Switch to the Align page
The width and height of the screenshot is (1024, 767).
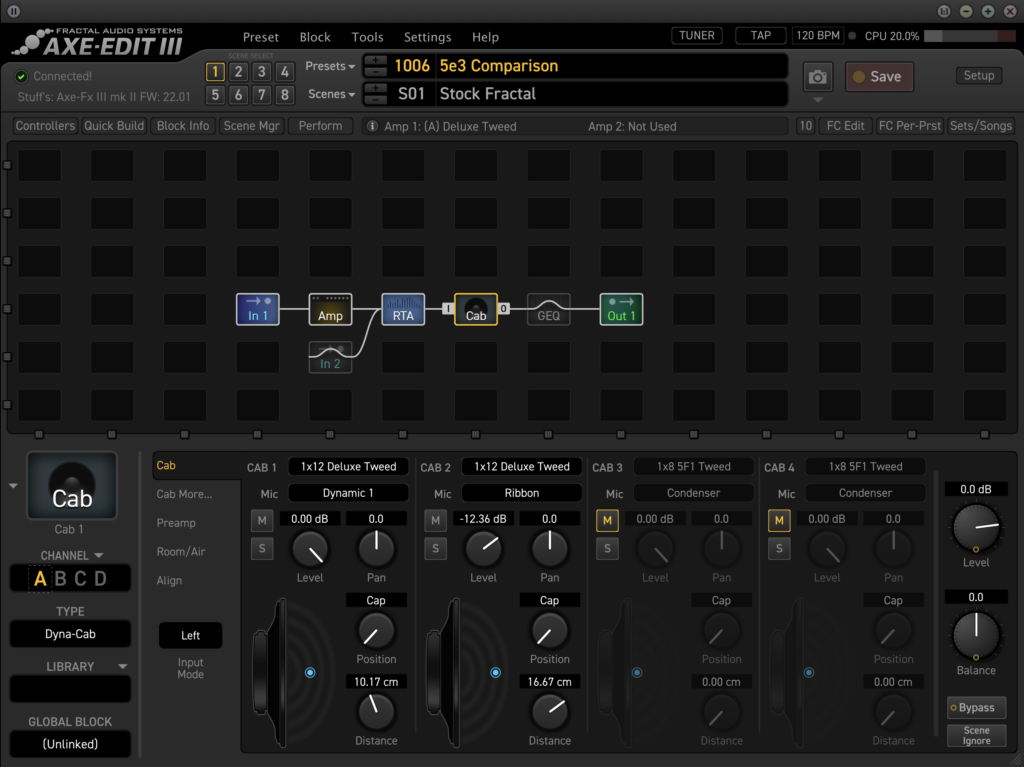(x=169, y=580)
